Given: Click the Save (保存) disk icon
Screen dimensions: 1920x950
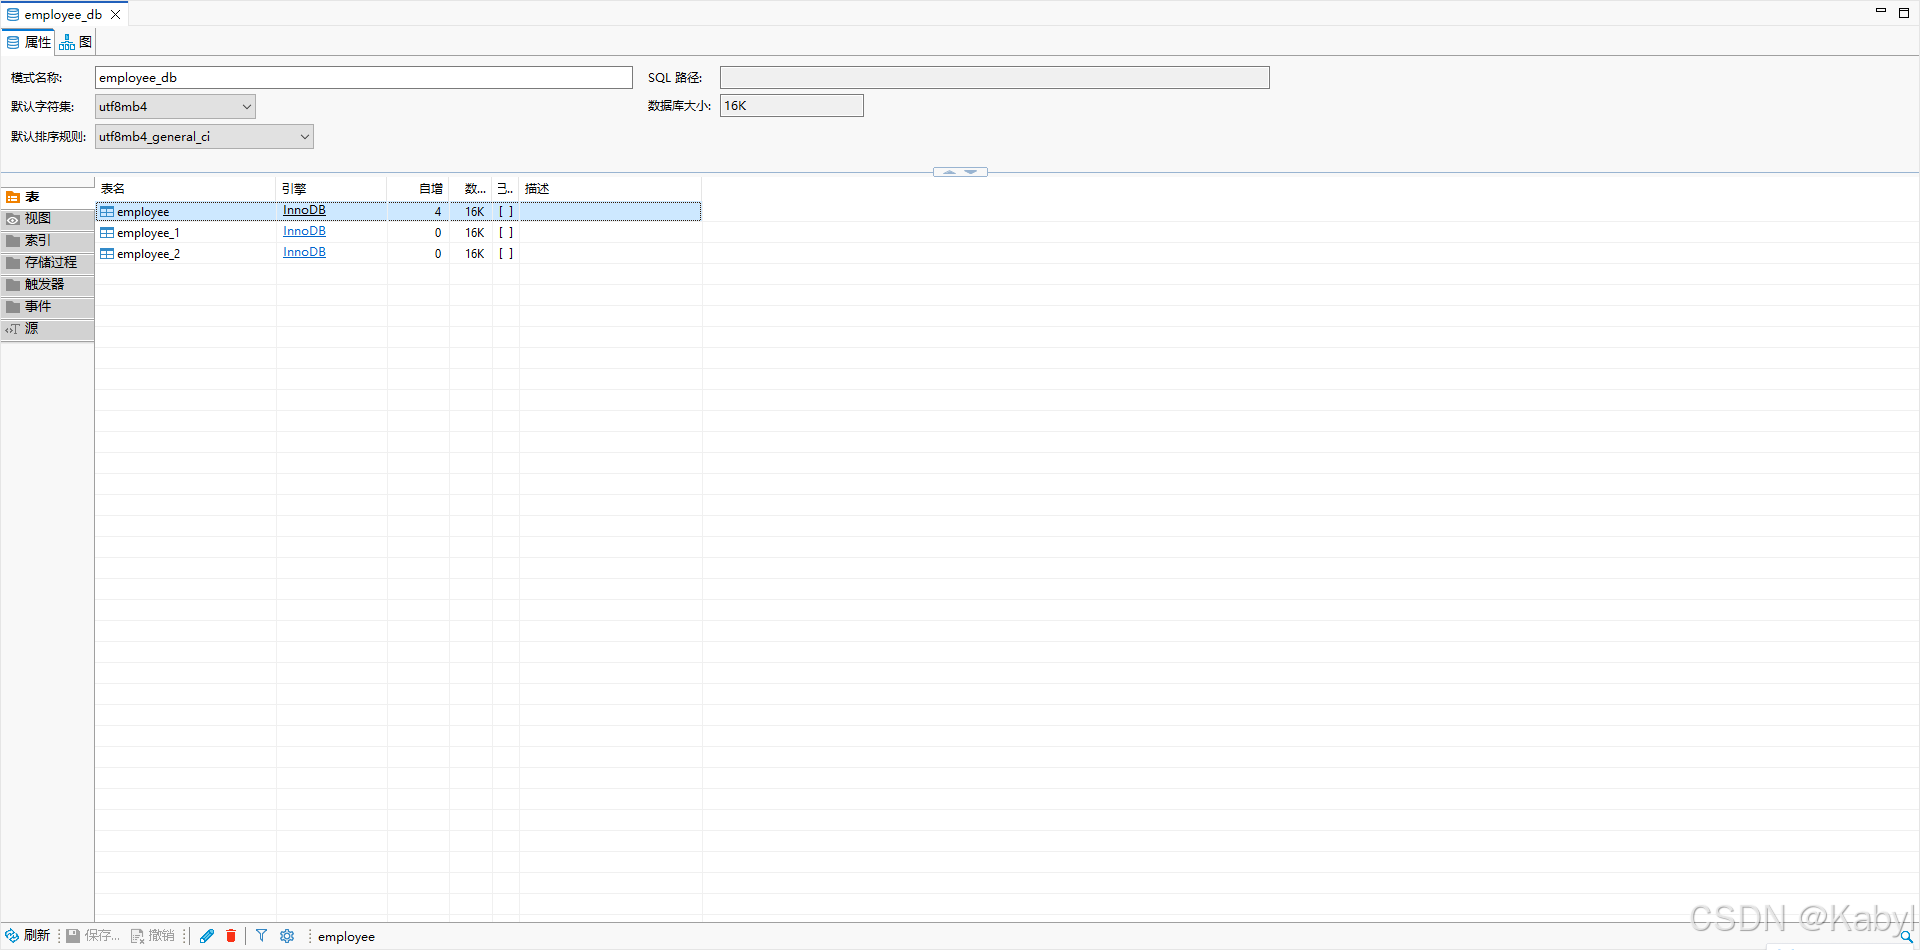Looking at the screenshot, I should click(73, 936).
